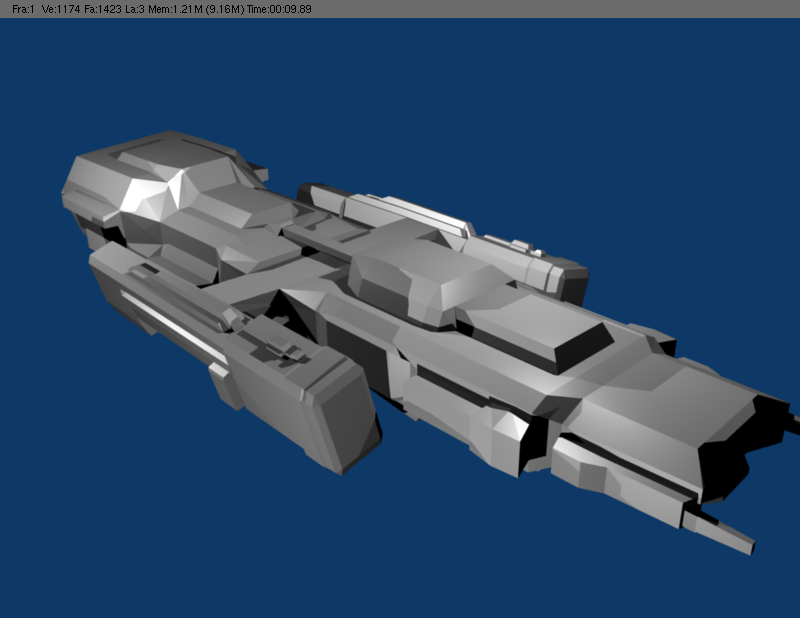Click the Mem:1.21M (9.16M) memory readout
This screenshot has height=618, width=800.
point(196,9)
